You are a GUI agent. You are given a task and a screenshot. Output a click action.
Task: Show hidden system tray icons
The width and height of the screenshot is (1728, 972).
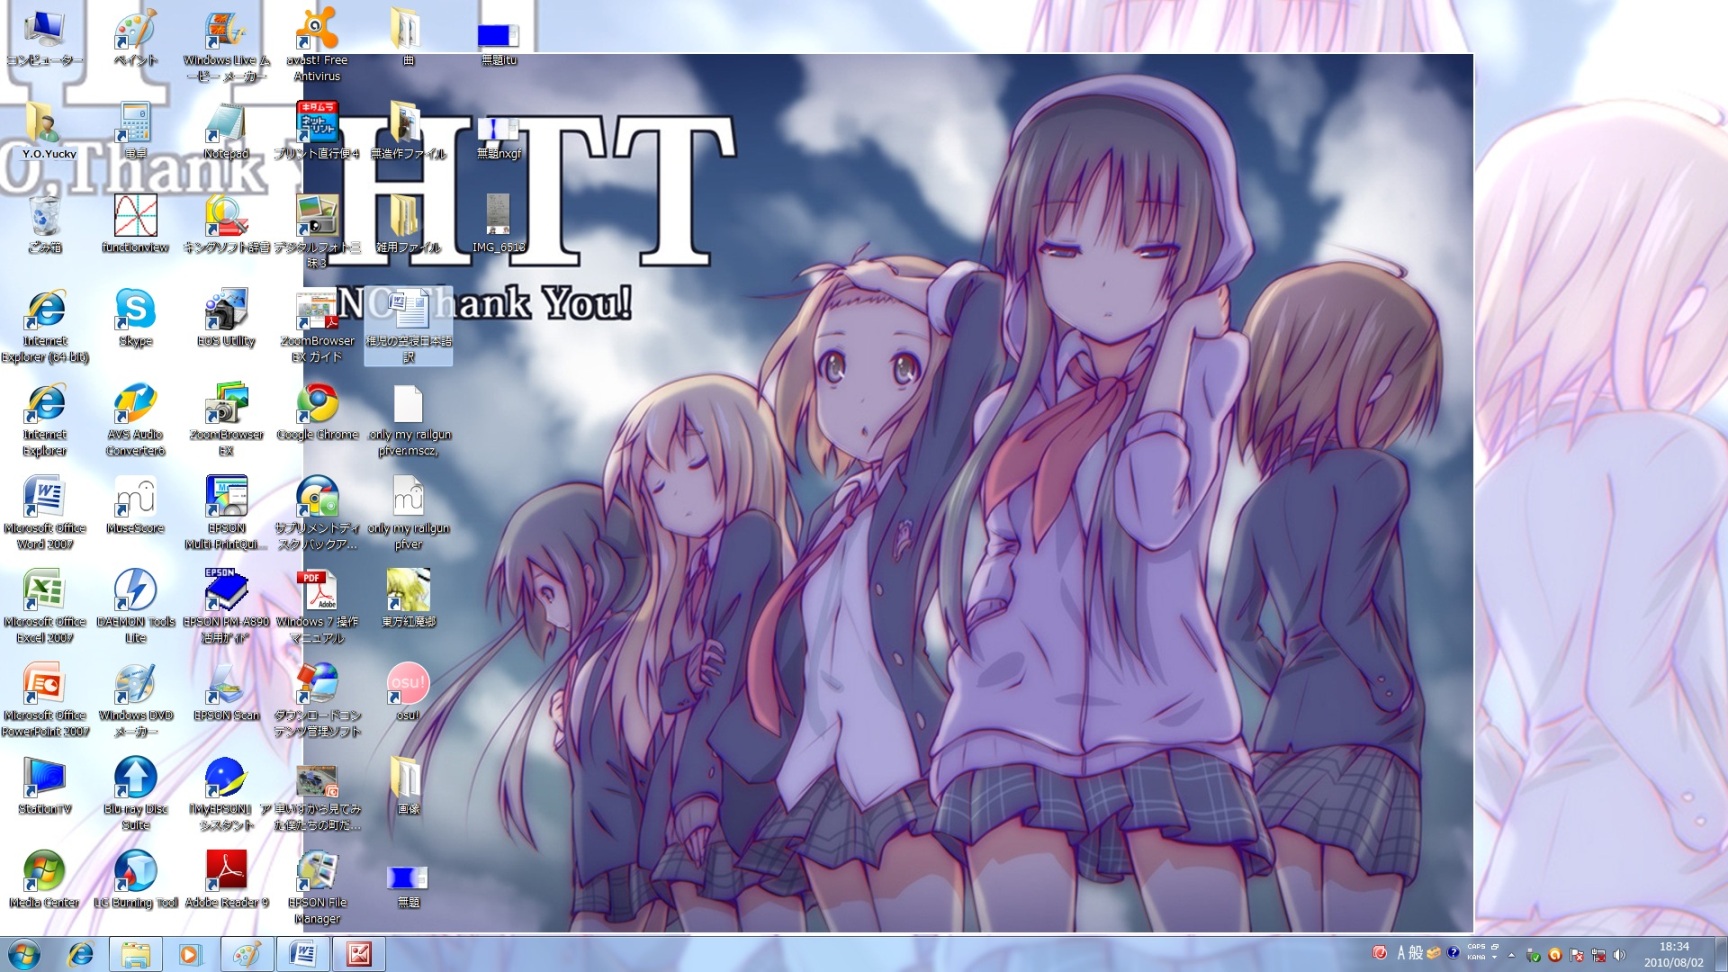click(1511, 954)
